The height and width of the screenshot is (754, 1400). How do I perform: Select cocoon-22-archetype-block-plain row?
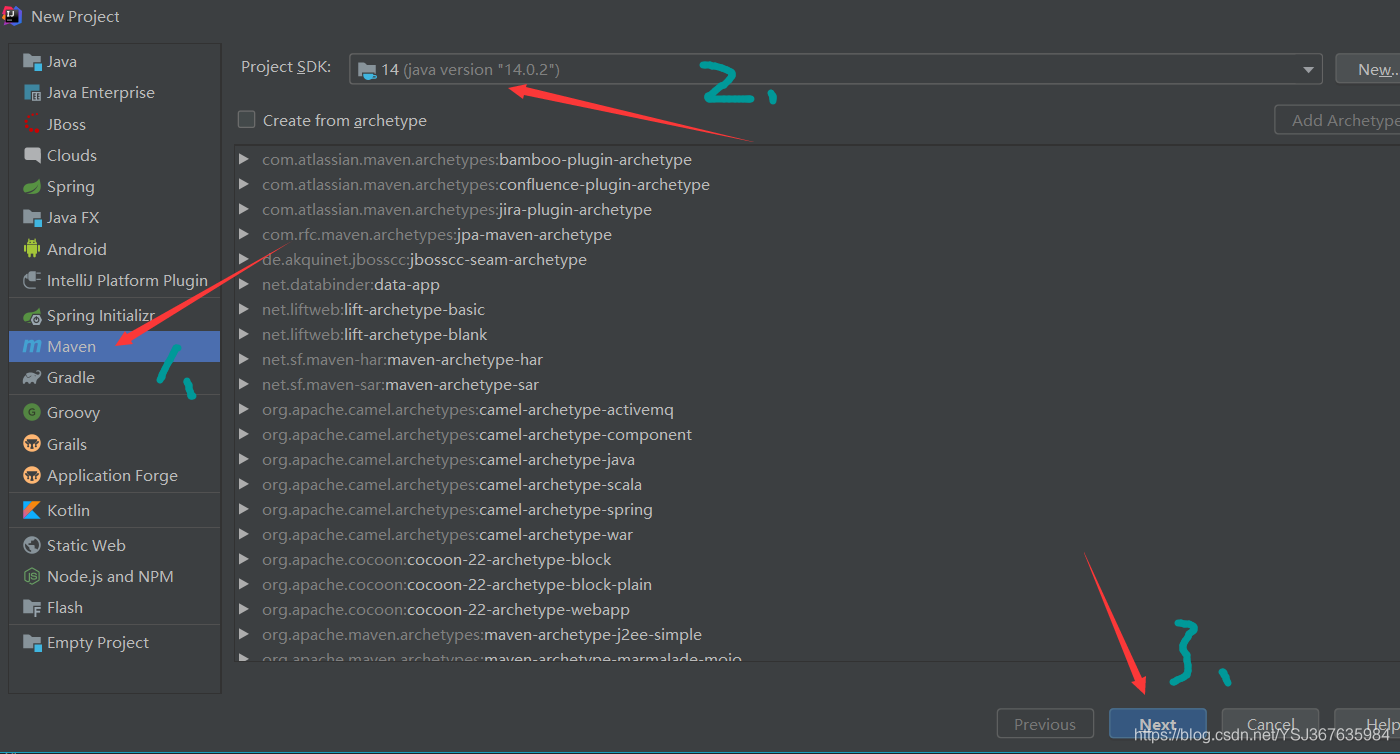point(817,584)
